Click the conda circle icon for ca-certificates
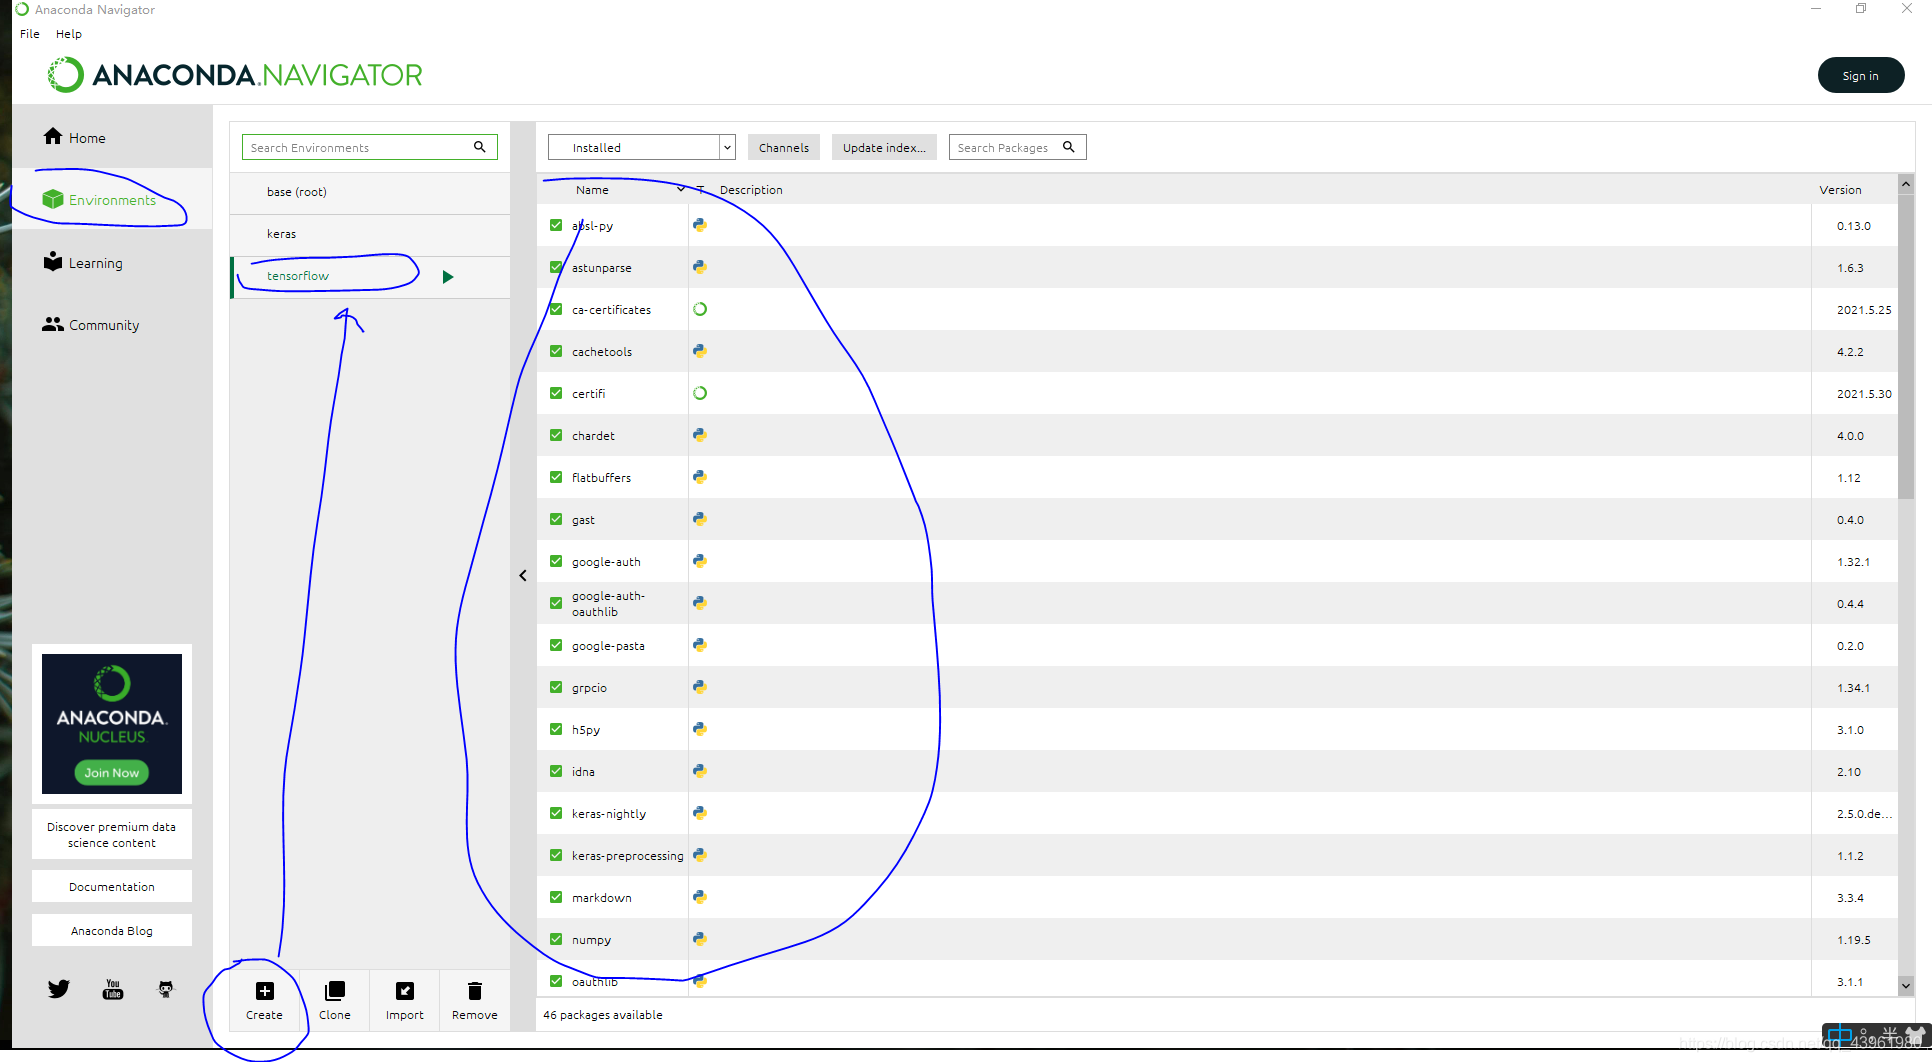The height and width of the screenshot is (1062, 1932). point(700,309)
